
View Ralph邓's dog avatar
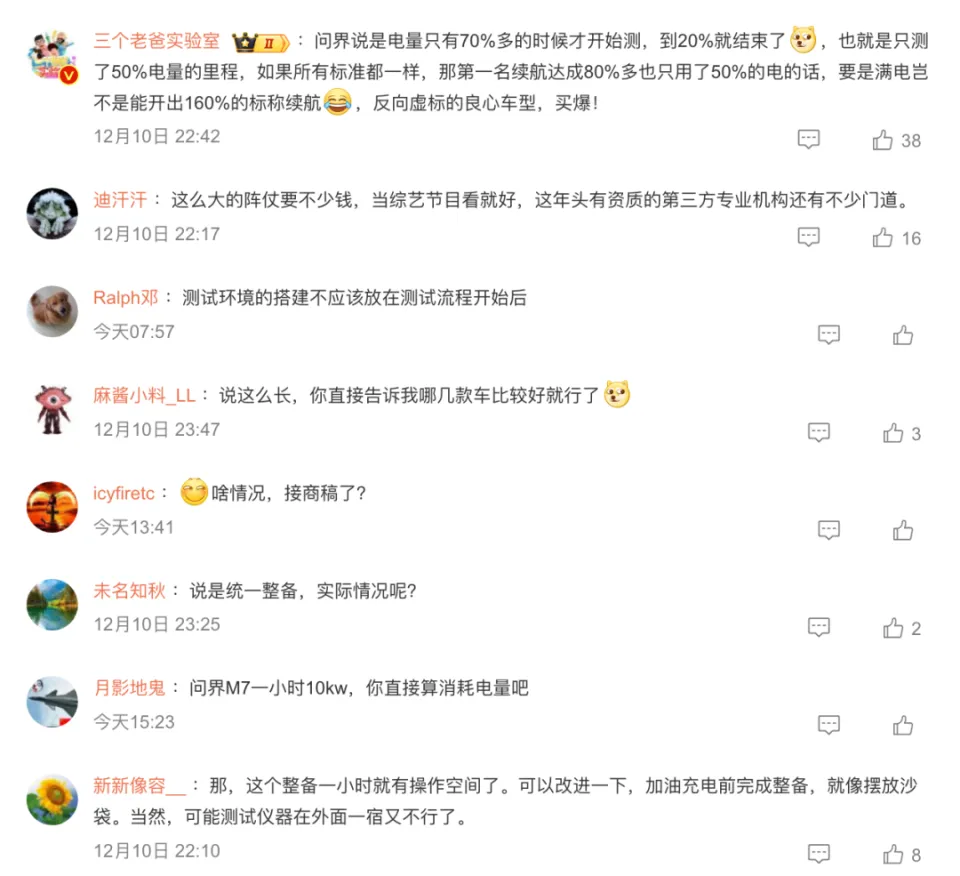click(x=52, y=311)
